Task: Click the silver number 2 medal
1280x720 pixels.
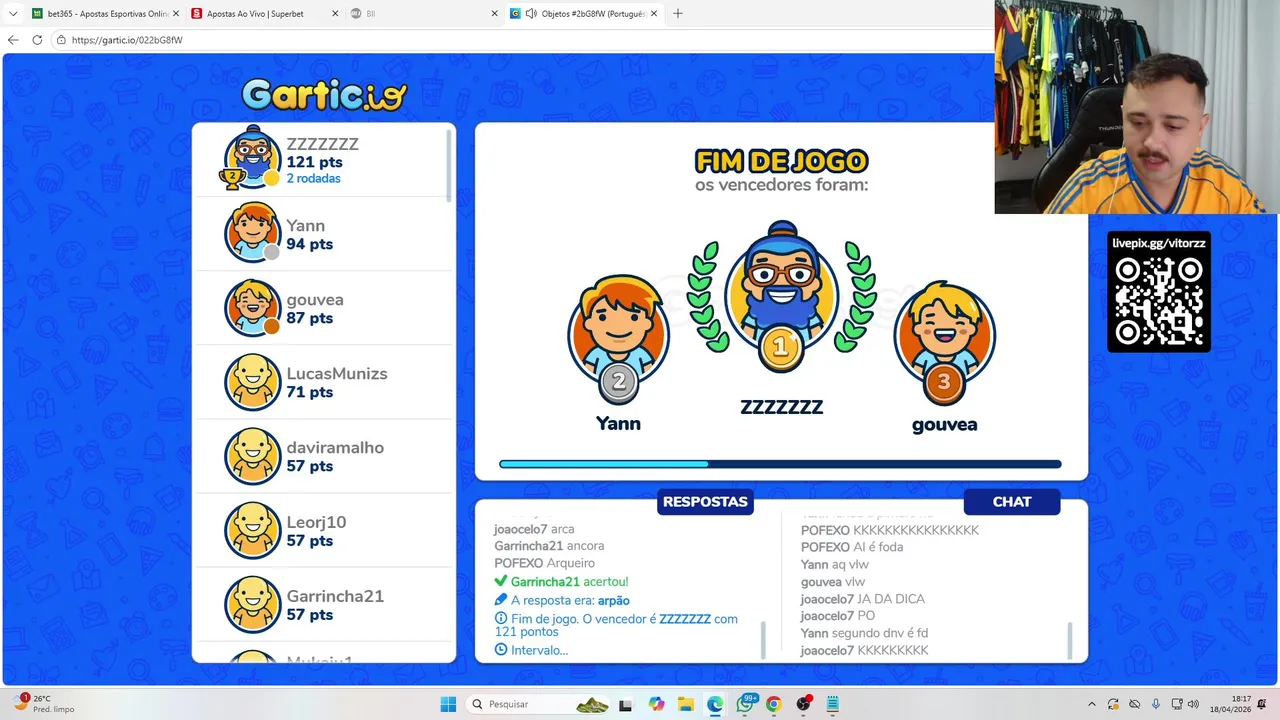Action: [618, 381]
